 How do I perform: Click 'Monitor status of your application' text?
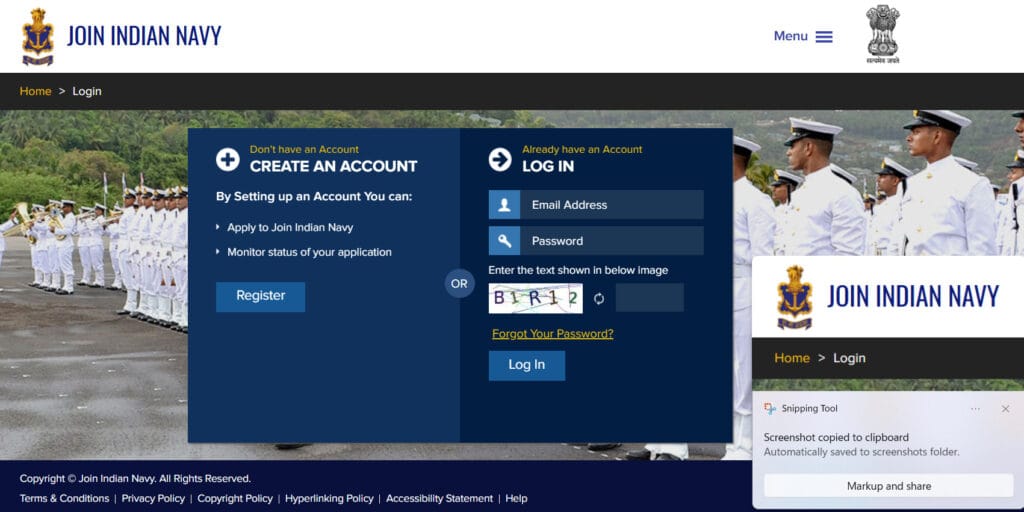coord(310,252)
